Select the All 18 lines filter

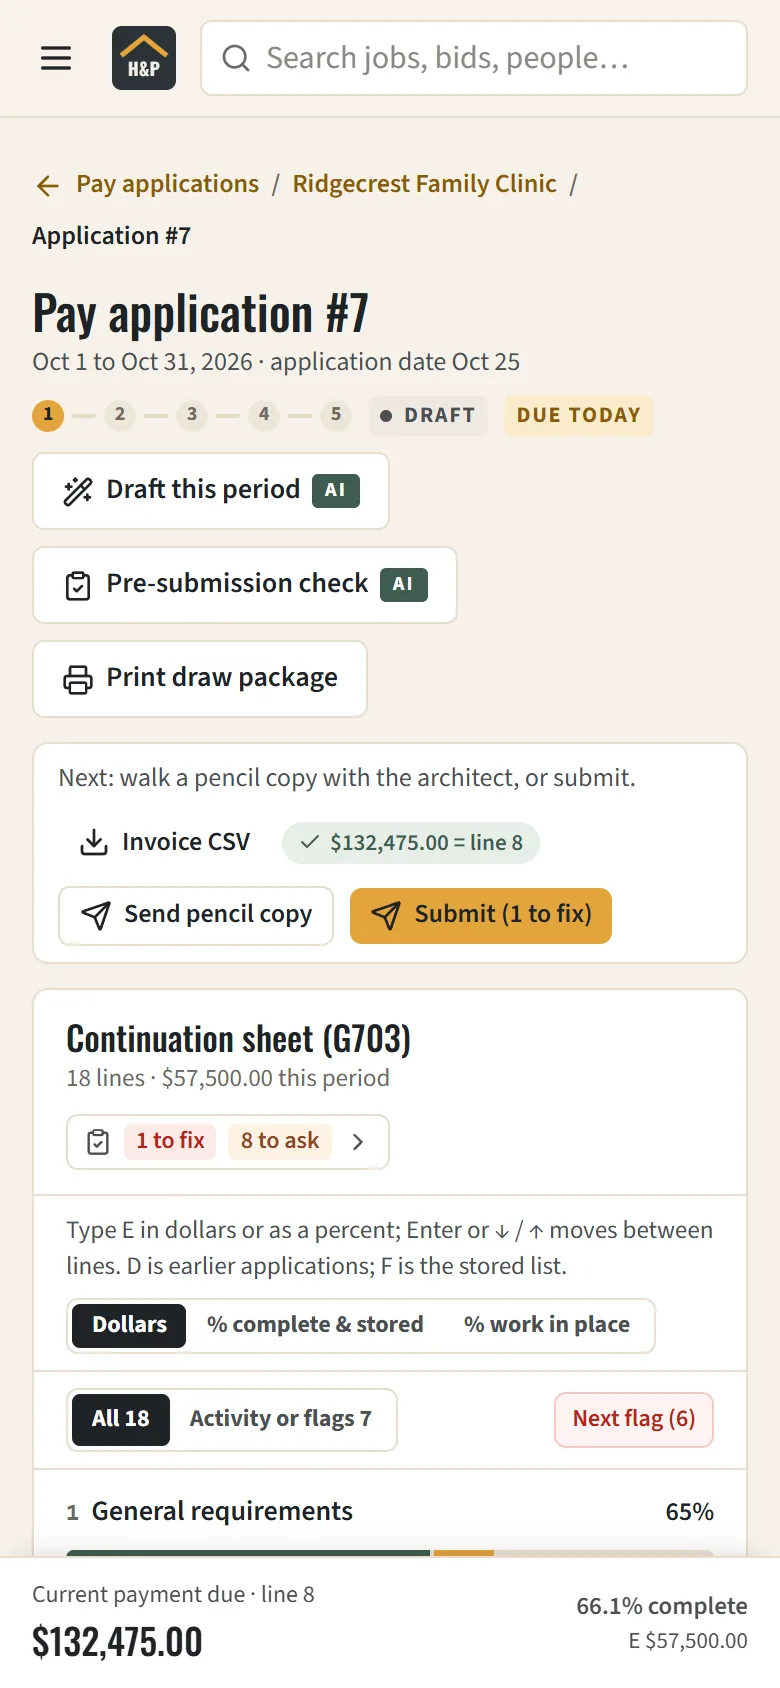[x=121, y=1419]
